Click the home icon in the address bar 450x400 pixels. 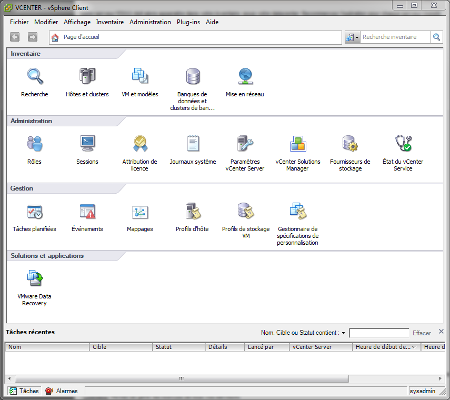(55, 37)
